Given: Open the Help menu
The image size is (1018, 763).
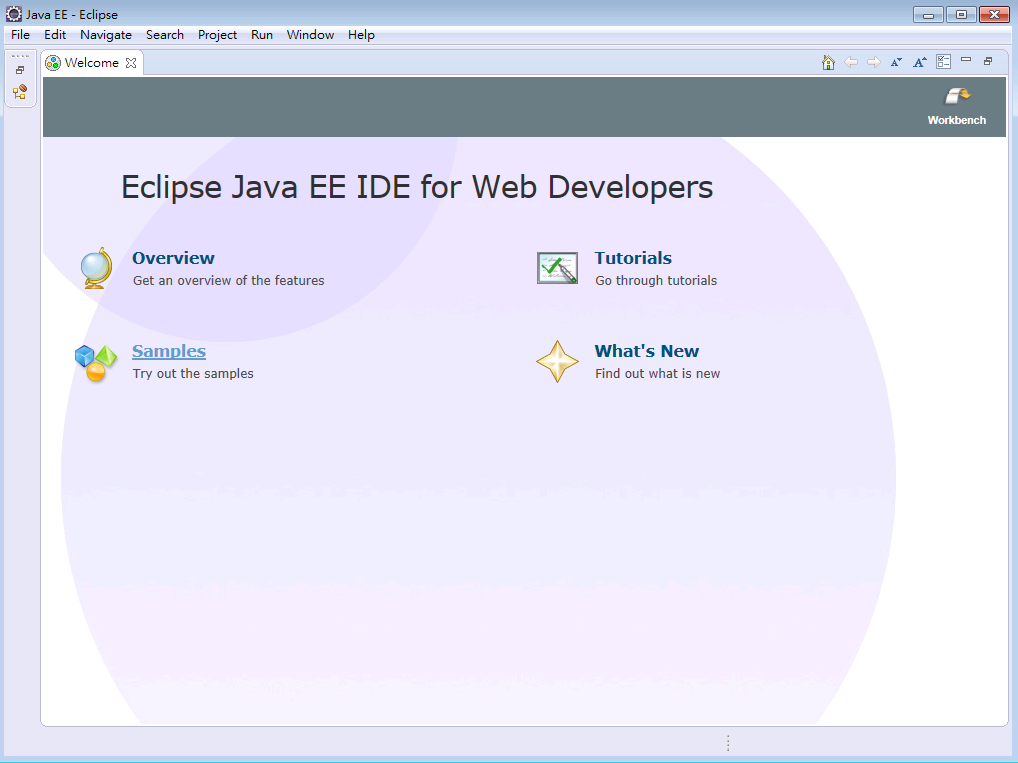Looking at the screenshot, I should tap(361, 35).
